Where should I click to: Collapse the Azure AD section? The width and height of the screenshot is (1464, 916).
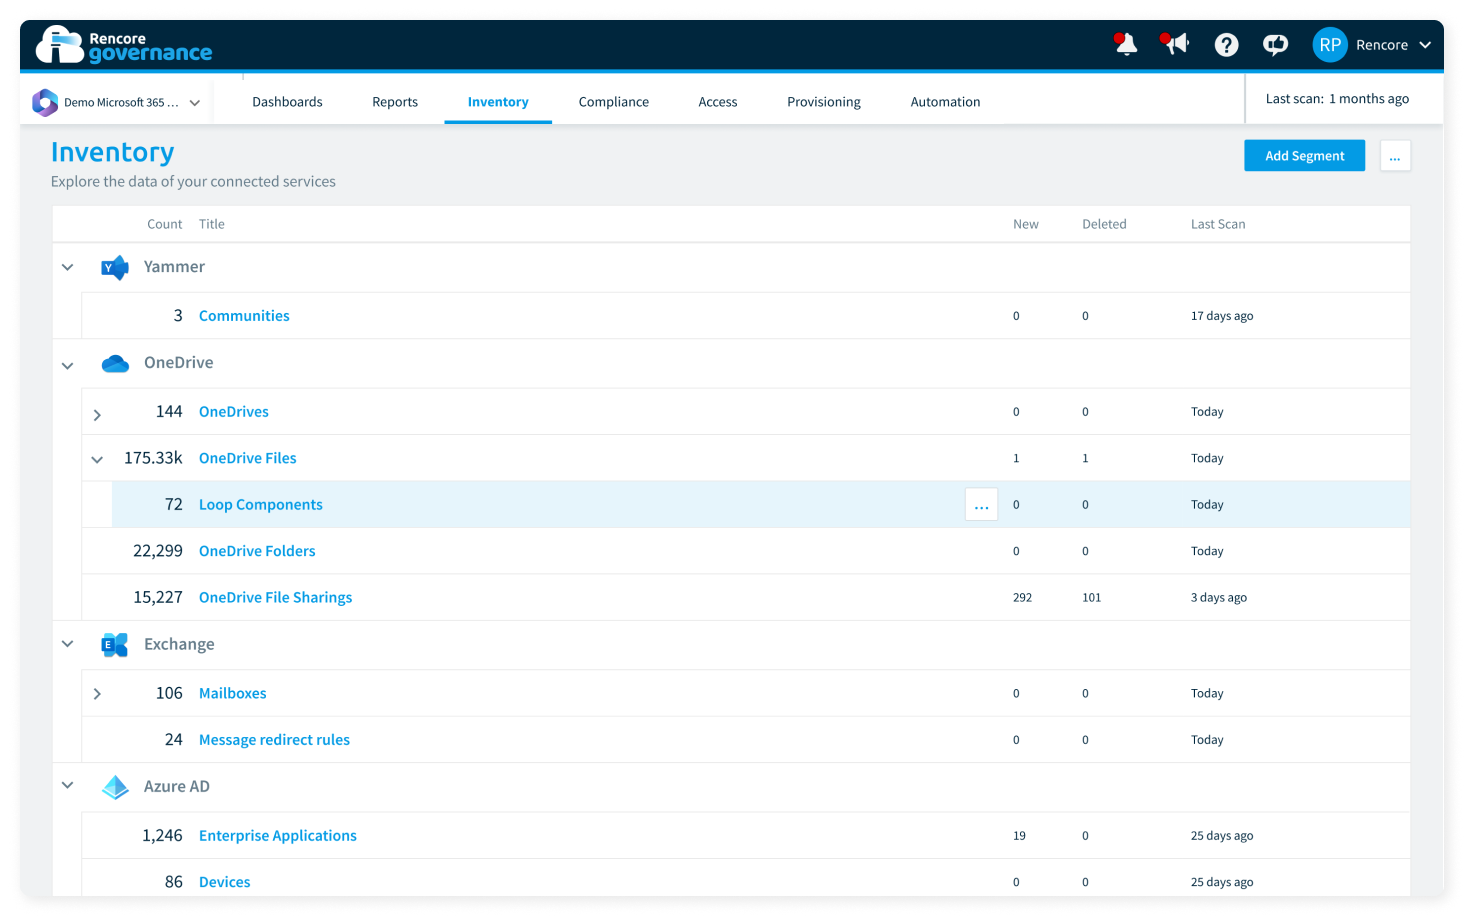tap(68, 785)
